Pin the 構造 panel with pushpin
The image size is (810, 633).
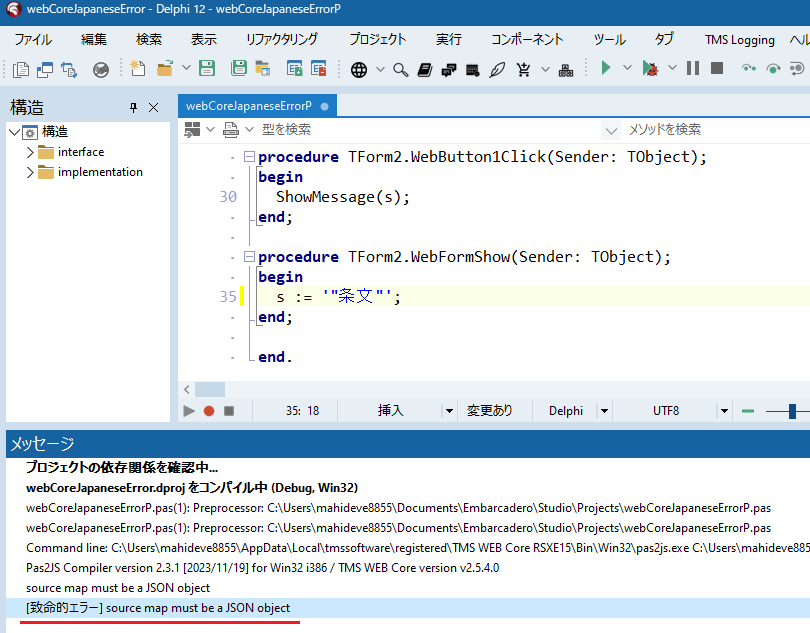(133, 107)
